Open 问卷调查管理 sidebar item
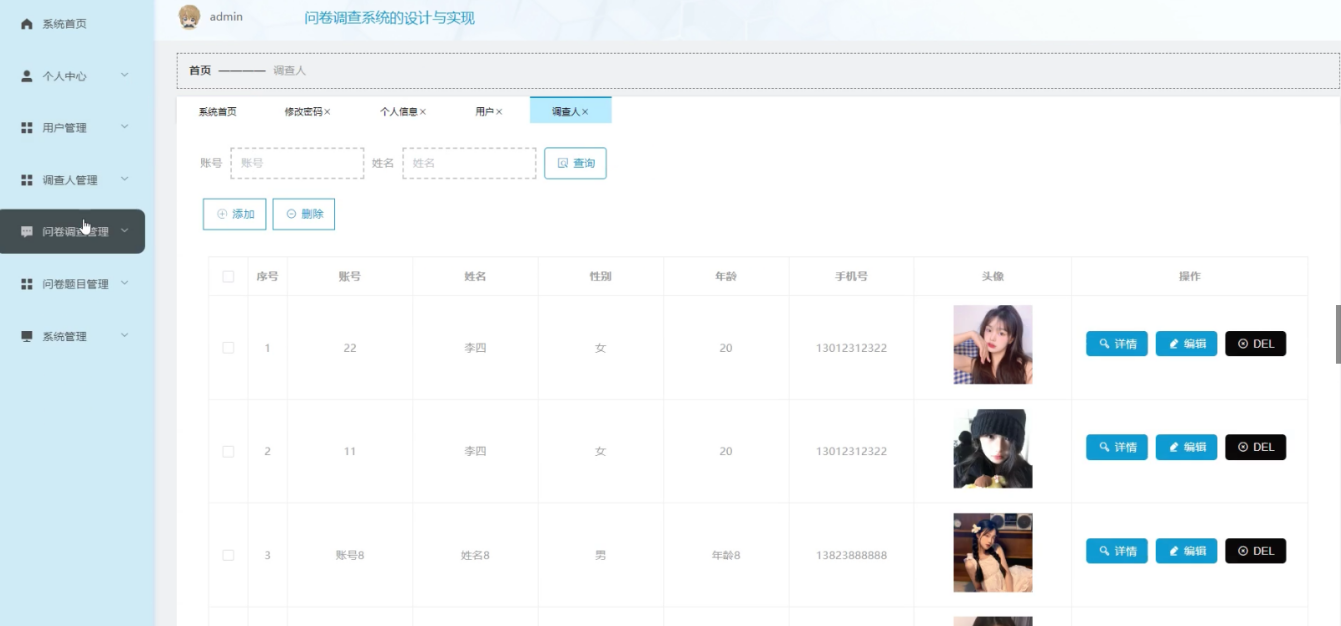Image resolution: width=1341 pixels, height=626 pixels. click(72, 231)
